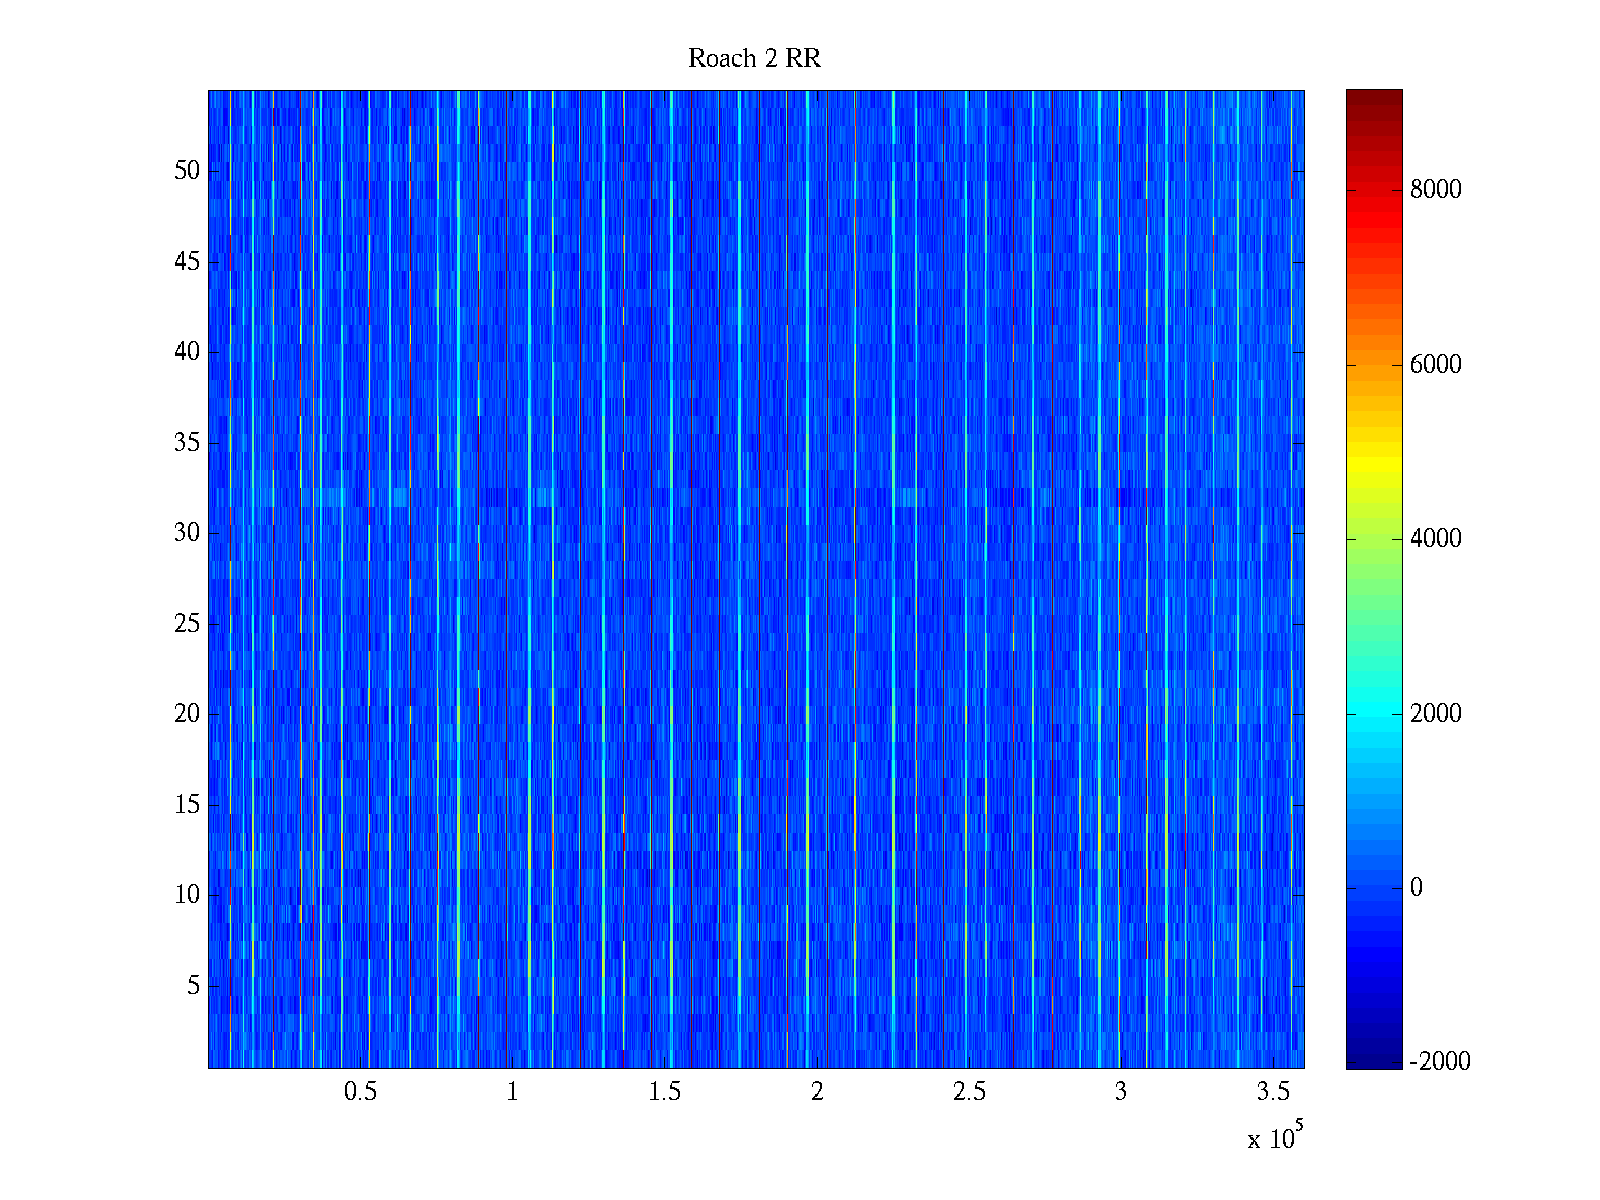This screenshot has height=1200, width=1600.
Task: Click the colorbar label -2000
Action: [1439, 1062]
